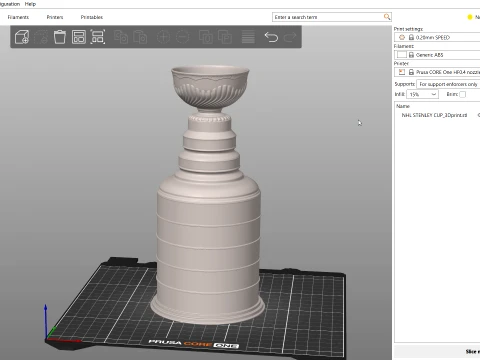Click the yellow mode indicator dot
480x360 pixels.
[470, 17]
